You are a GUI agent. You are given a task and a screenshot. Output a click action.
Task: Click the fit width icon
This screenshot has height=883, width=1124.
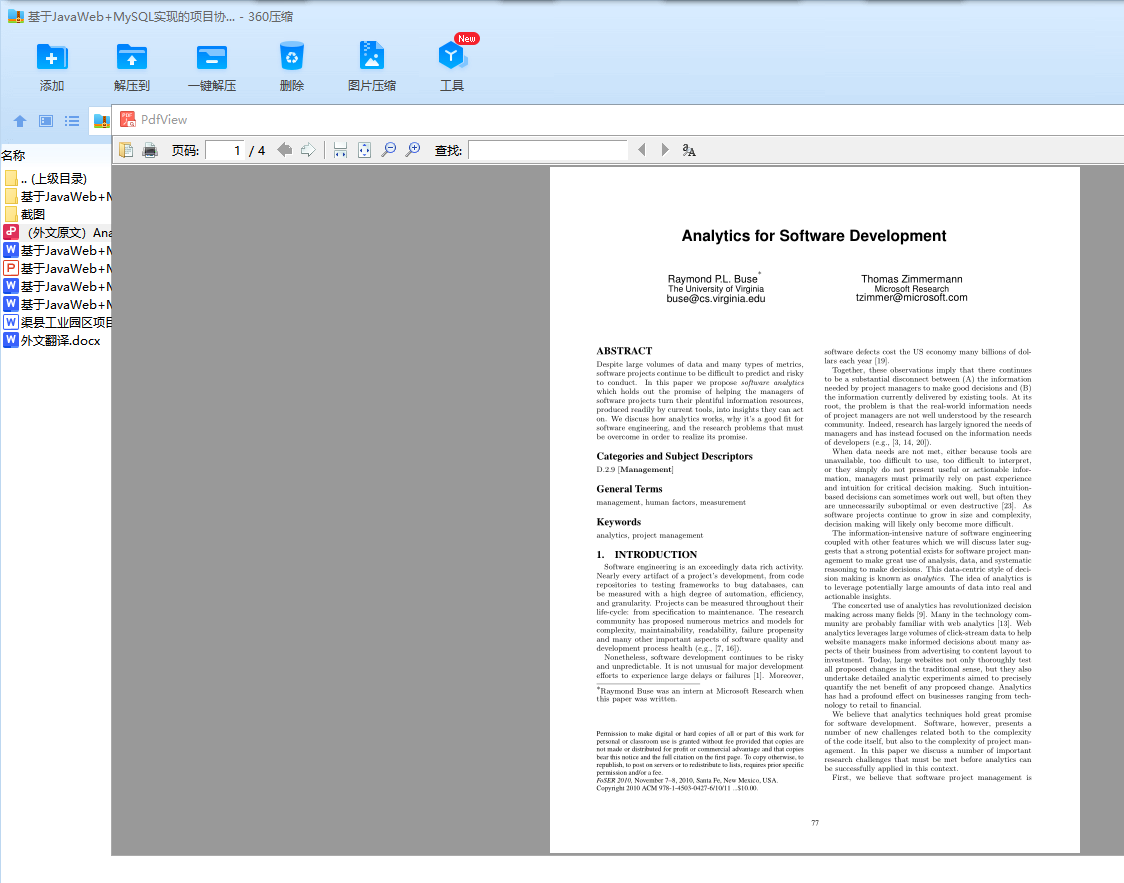point(340,150)
